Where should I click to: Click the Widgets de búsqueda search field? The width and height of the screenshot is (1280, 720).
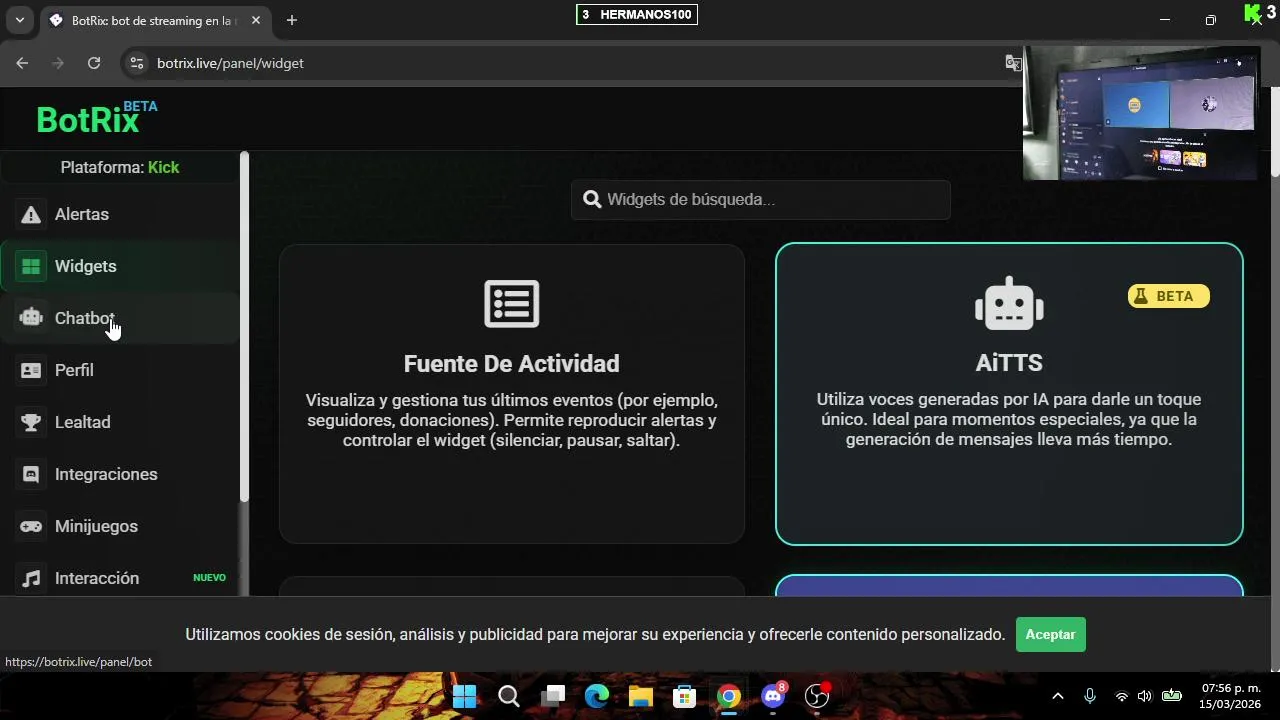click(760, 199)
